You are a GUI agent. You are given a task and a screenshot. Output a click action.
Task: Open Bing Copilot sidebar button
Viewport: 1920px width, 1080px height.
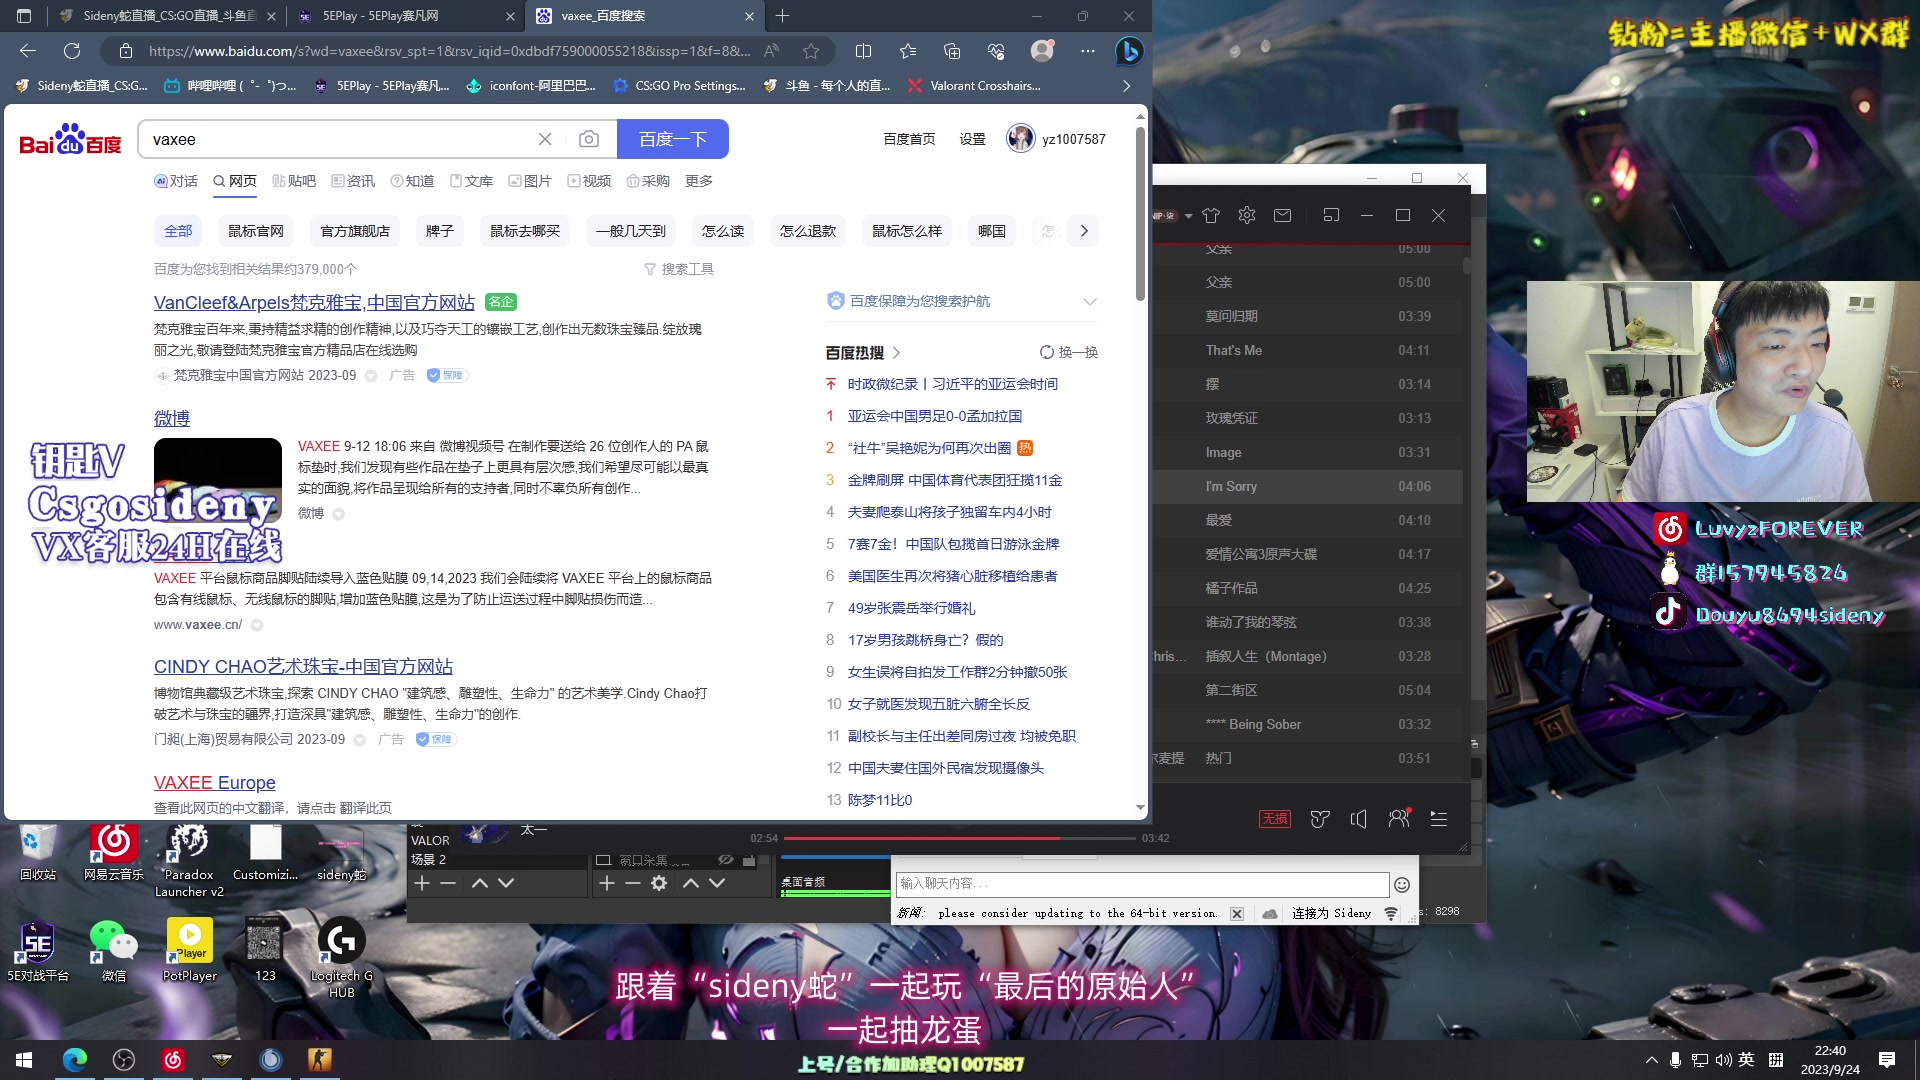(1129, 51)
